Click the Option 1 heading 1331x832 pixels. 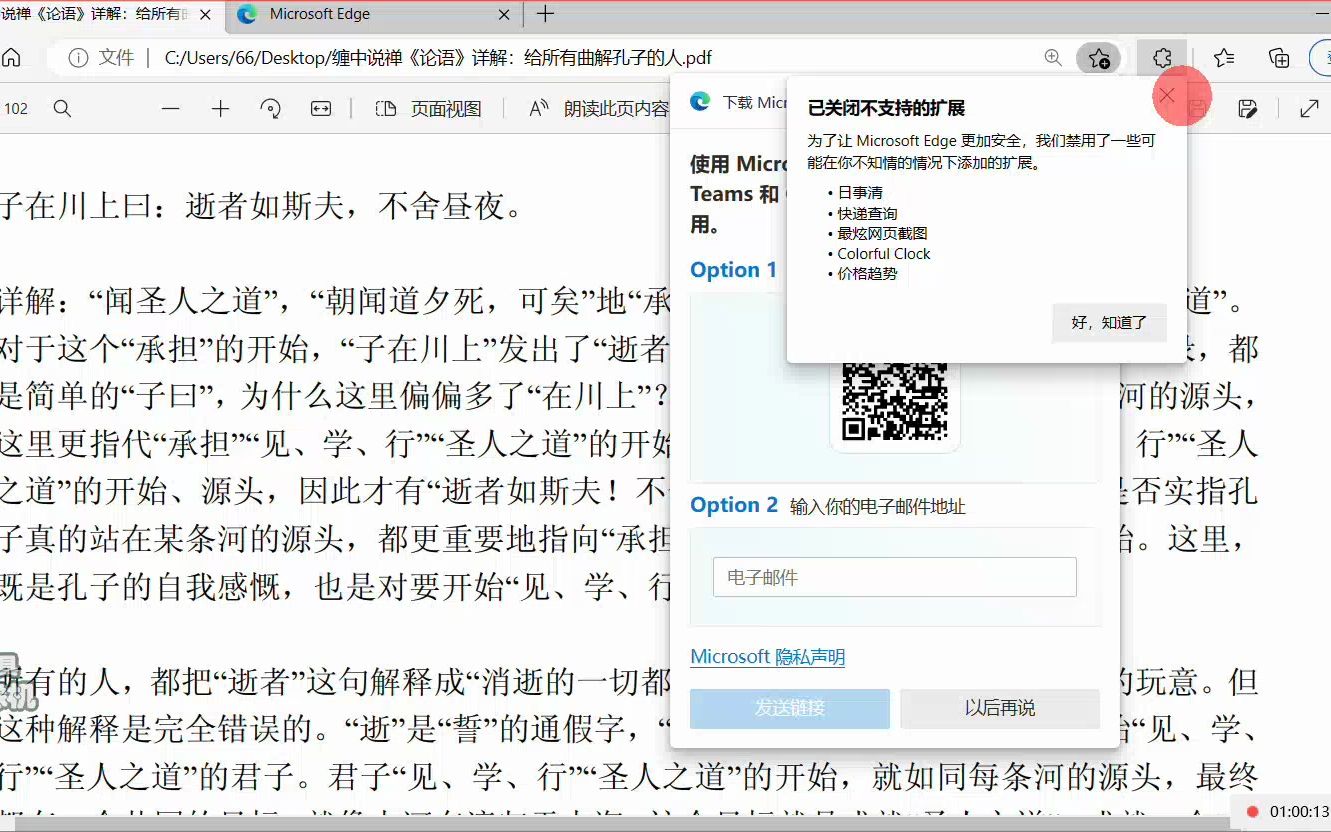click(733, 270)
